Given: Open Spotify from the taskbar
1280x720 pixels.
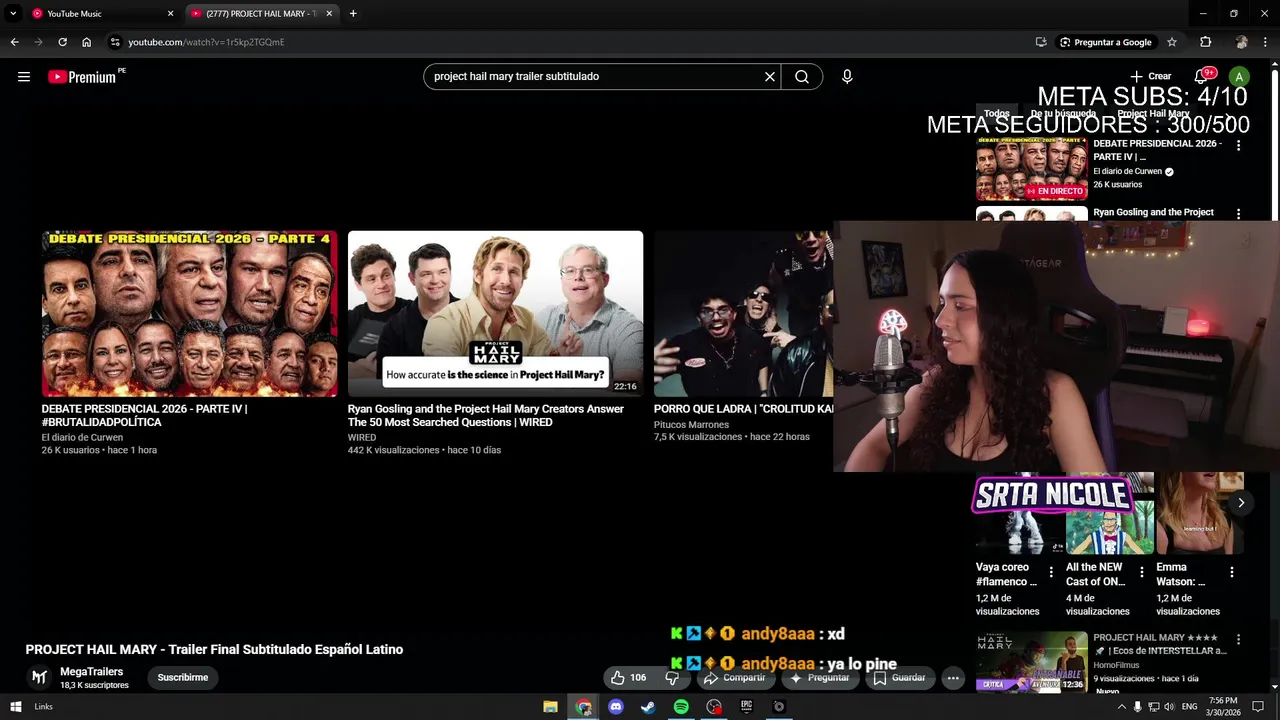Looking at the screenshot, I should [681, 707].
